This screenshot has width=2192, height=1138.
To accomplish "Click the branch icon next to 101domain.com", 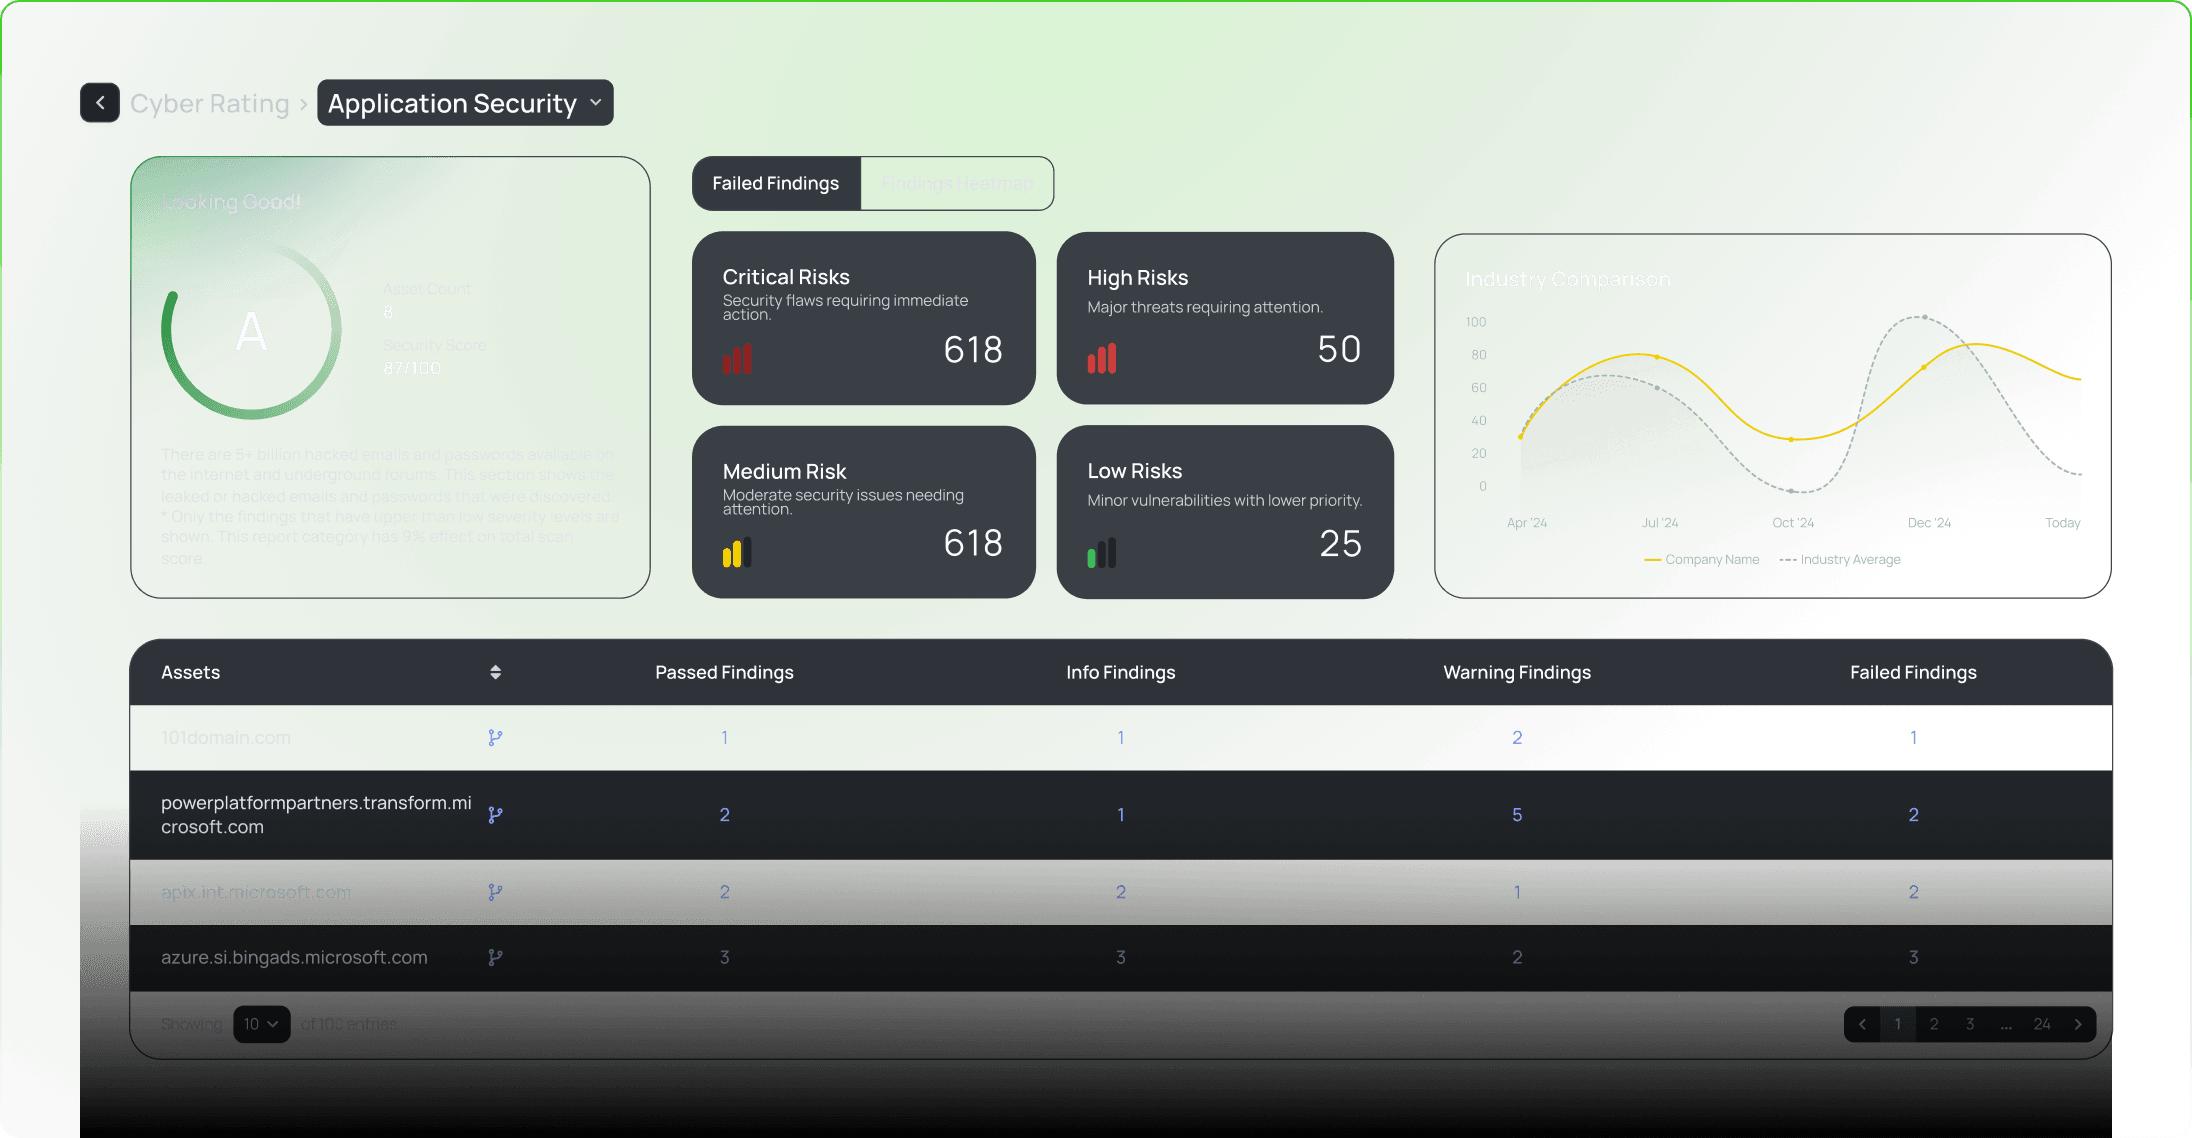I will pos(495,737).
